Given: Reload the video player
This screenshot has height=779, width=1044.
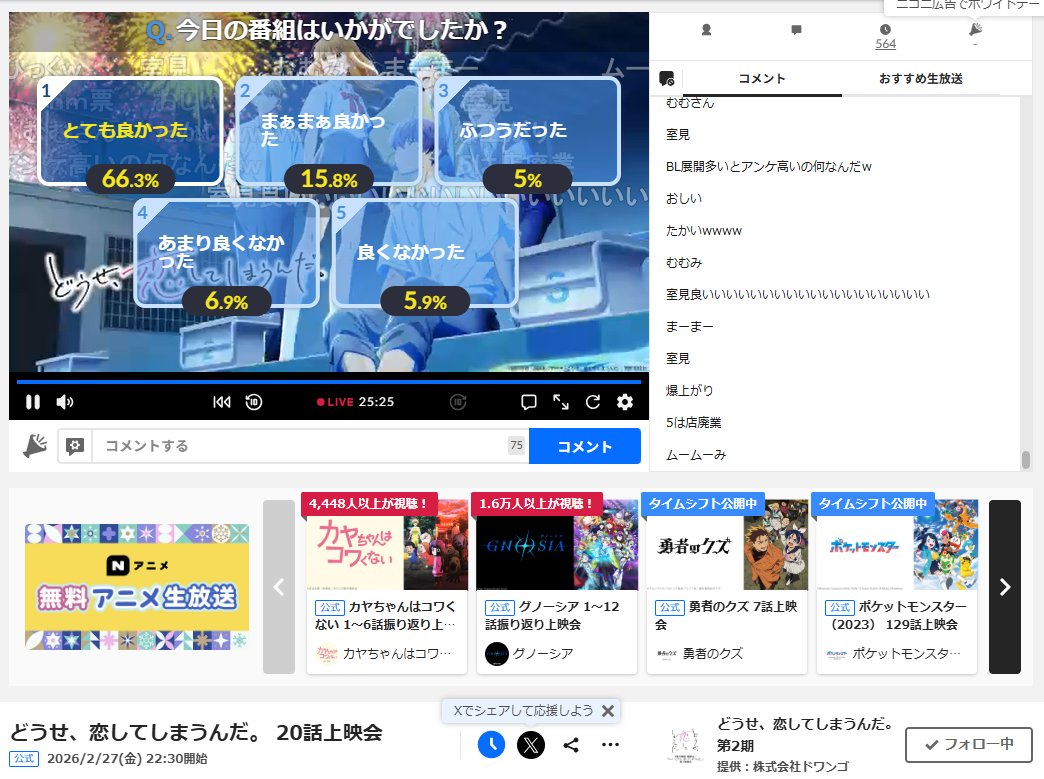Looking at the screenshot, I should (x=593, y=402).
